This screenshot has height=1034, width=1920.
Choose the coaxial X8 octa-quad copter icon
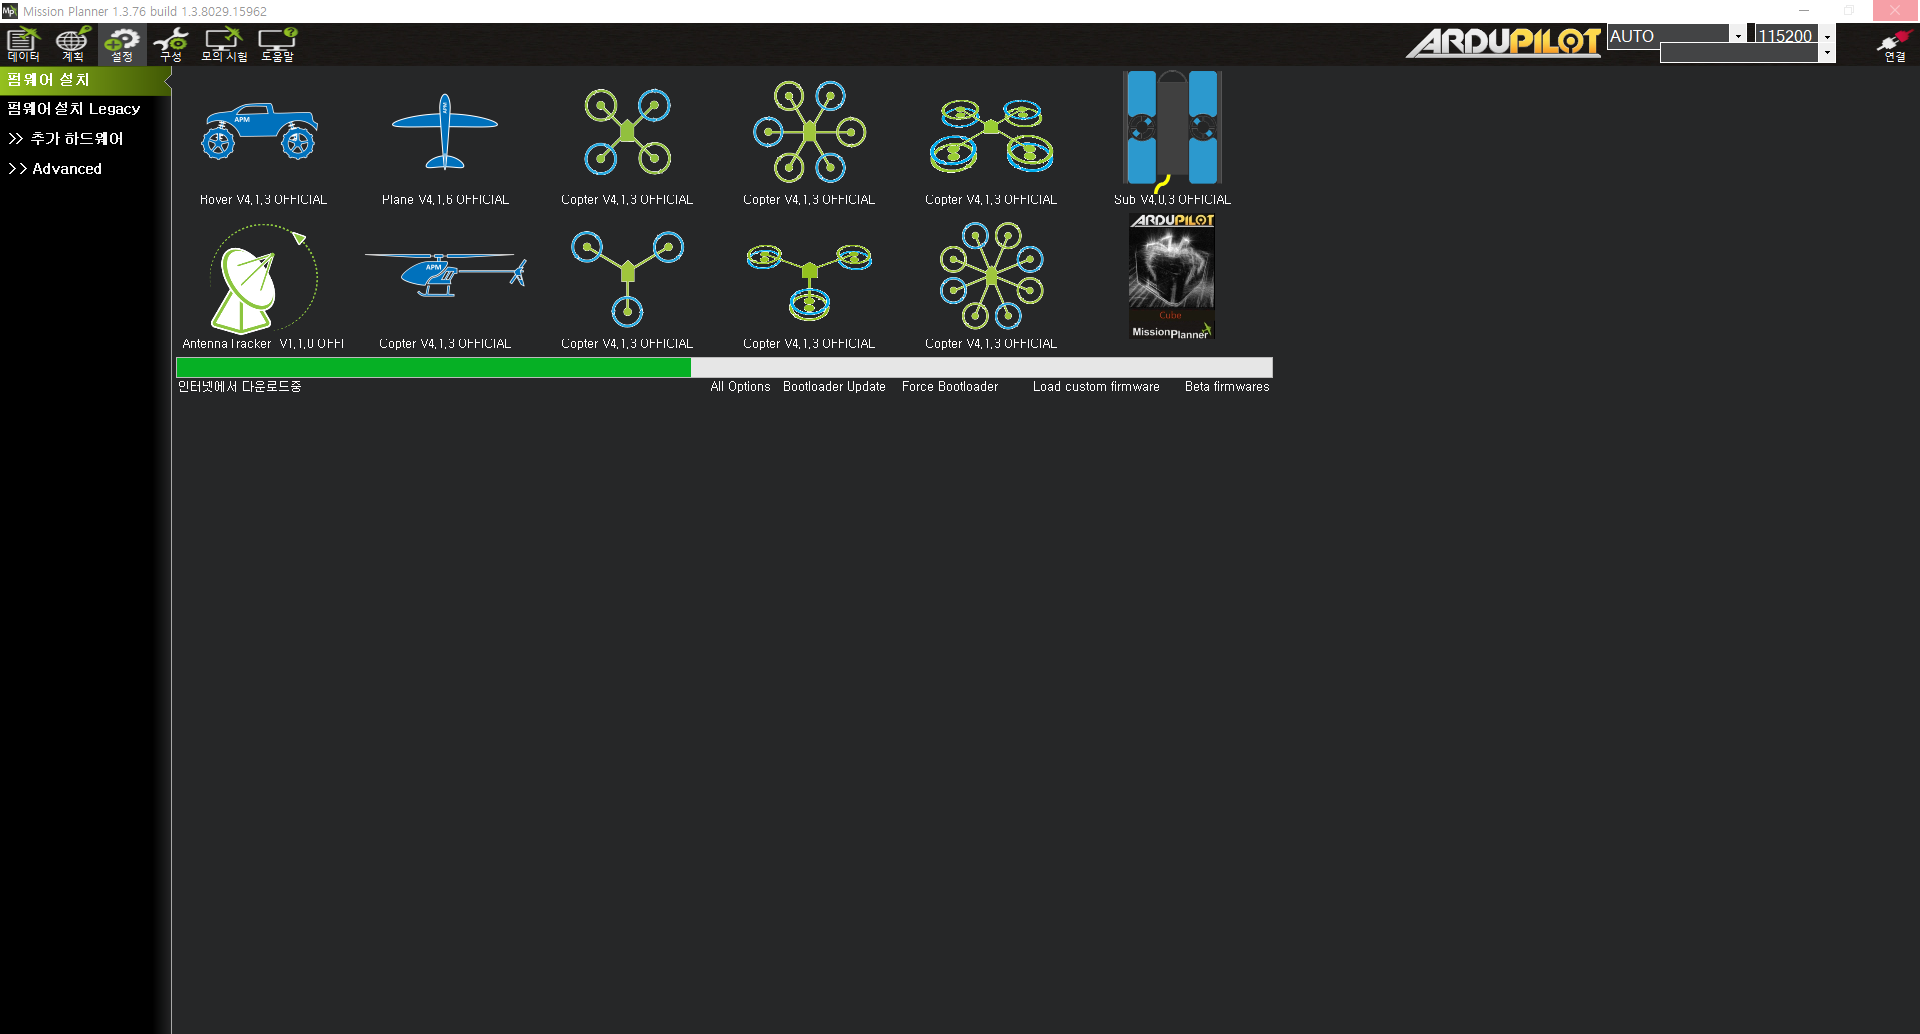[x=991, y=134]
